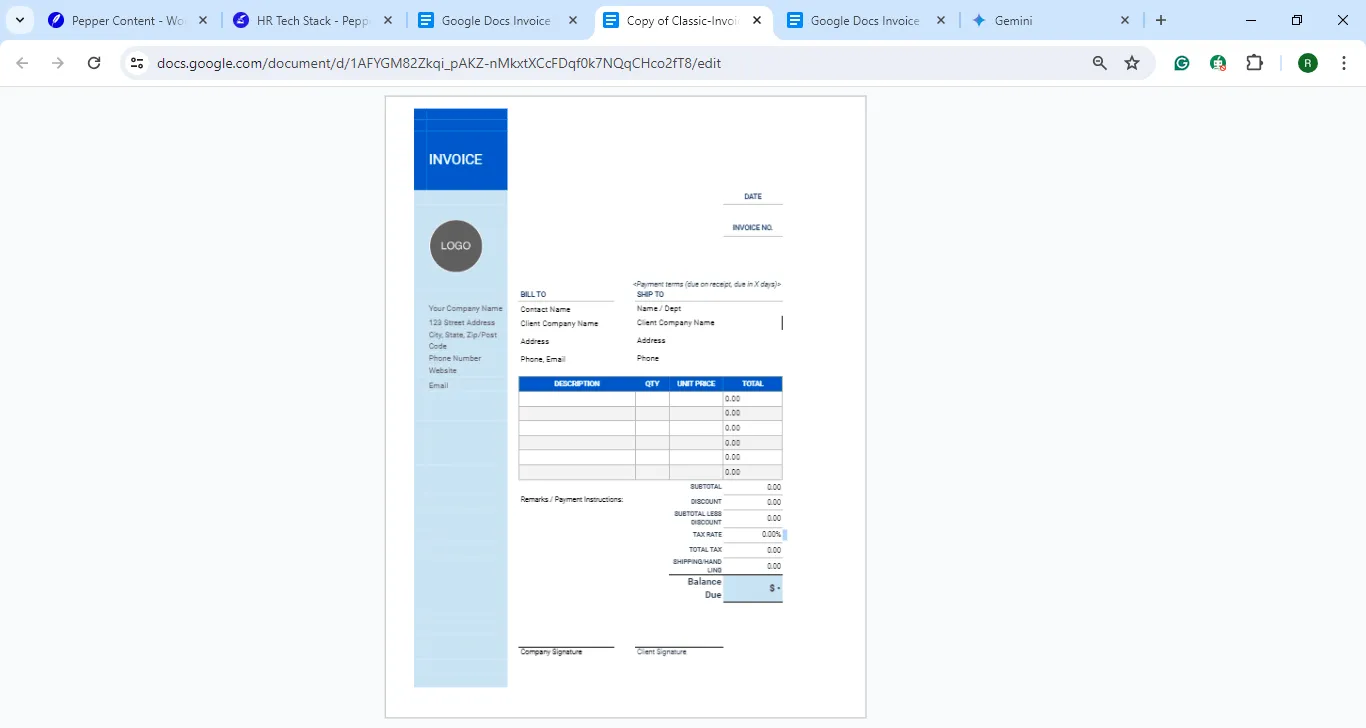Viewport: 1366px width, 728px height.
Task: Close the Gemini tab
Action: point(1125,20)
